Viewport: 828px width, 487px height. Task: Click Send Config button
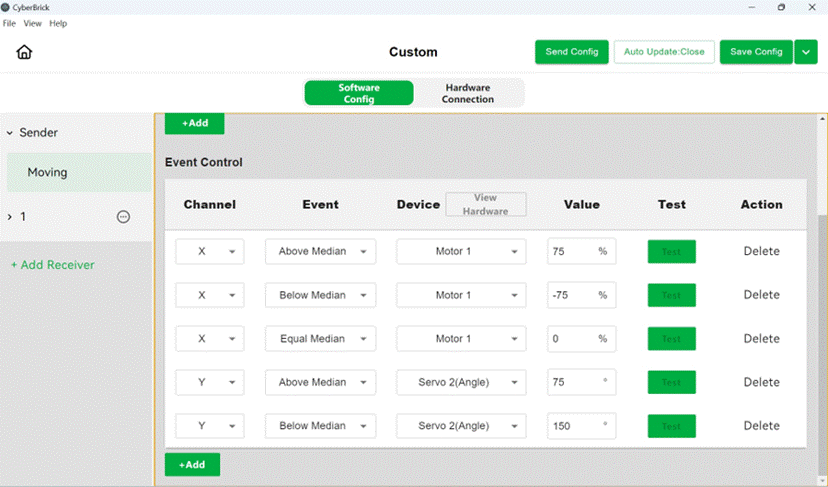(571, 52)
